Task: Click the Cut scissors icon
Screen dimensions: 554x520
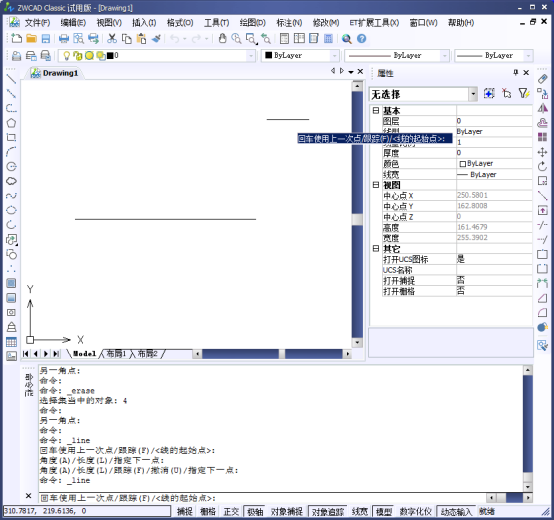Action: (x=112, y=39)
